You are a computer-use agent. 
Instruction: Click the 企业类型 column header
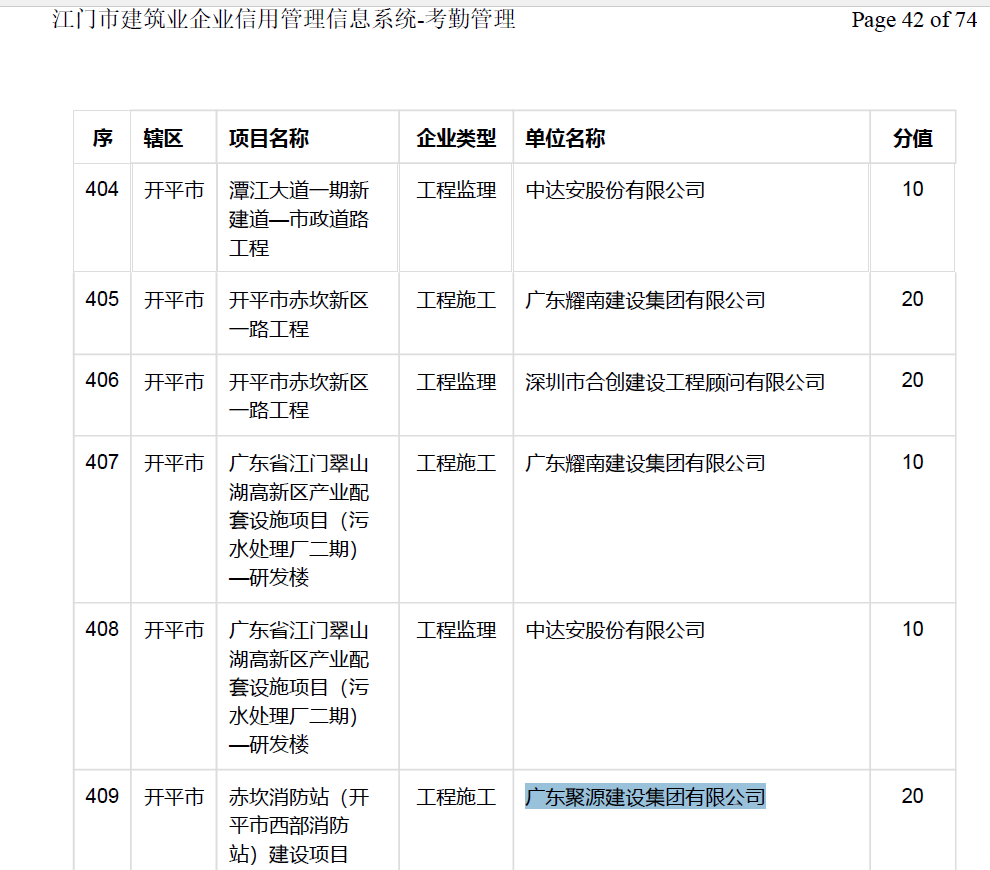pos(456,138)
